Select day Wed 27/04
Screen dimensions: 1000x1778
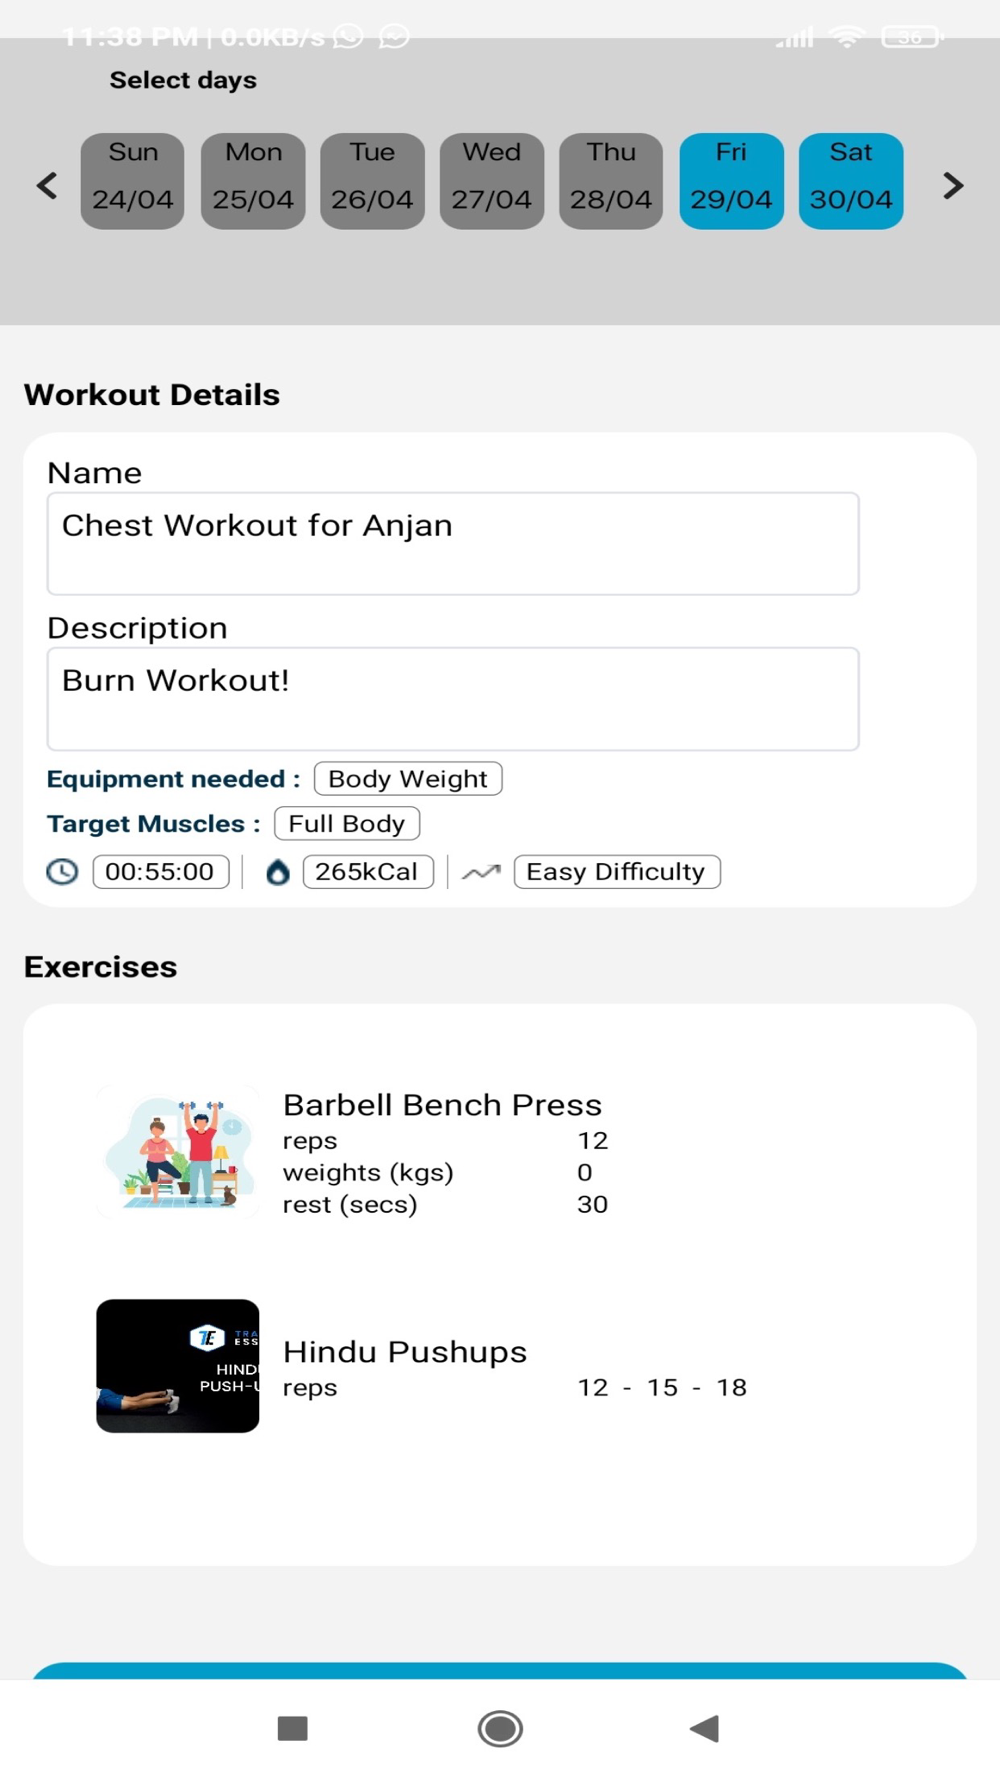point(492,181)
